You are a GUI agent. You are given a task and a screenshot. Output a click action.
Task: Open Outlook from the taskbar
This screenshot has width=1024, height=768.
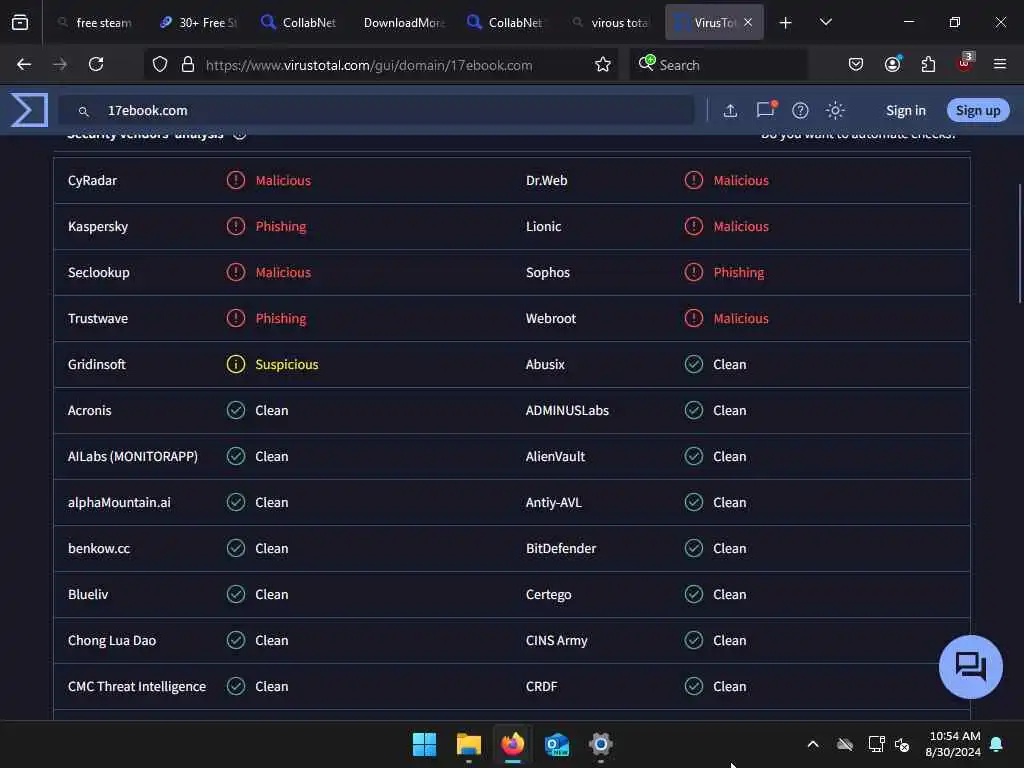557,744
